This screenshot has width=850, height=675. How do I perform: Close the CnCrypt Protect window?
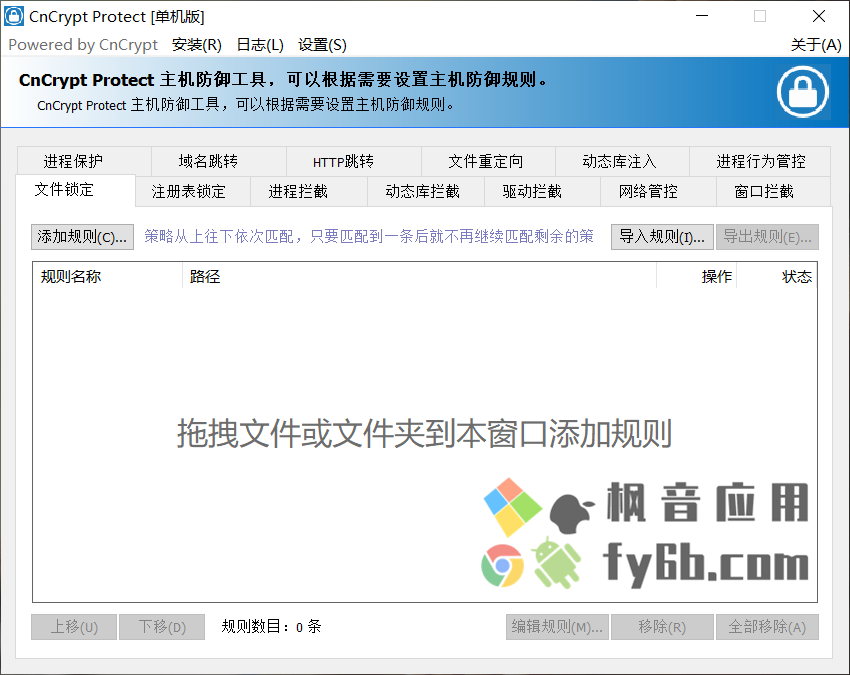[x=819, y=16]
